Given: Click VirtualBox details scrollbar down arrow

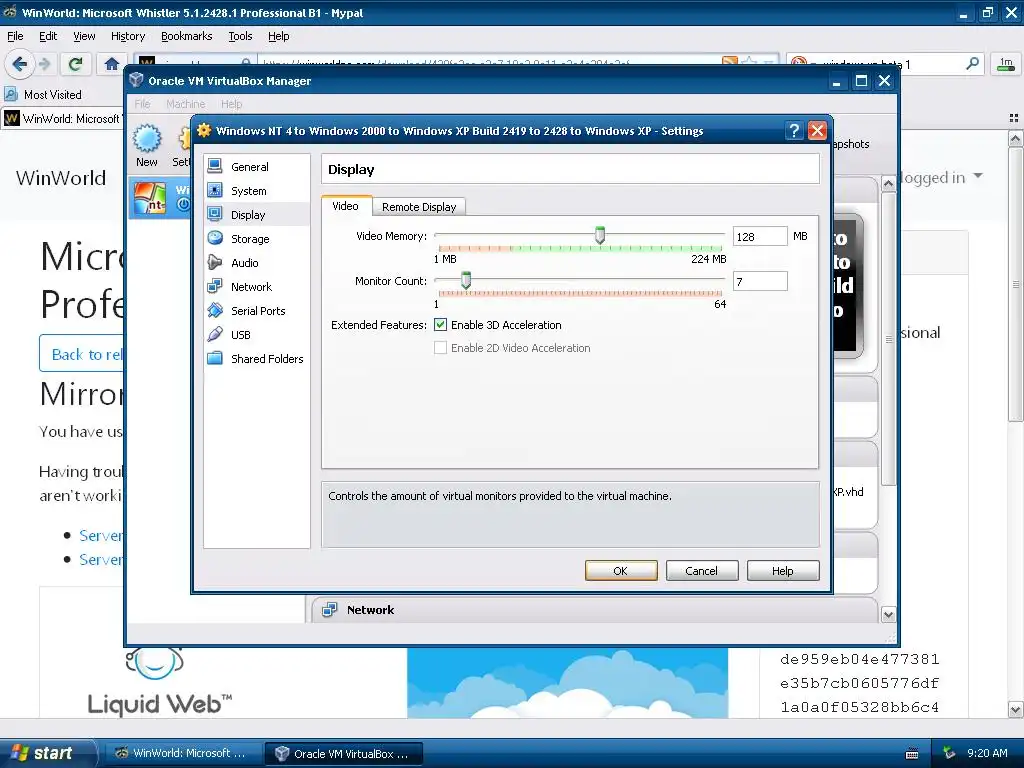Looking at the screenshot, I should 888,615.
